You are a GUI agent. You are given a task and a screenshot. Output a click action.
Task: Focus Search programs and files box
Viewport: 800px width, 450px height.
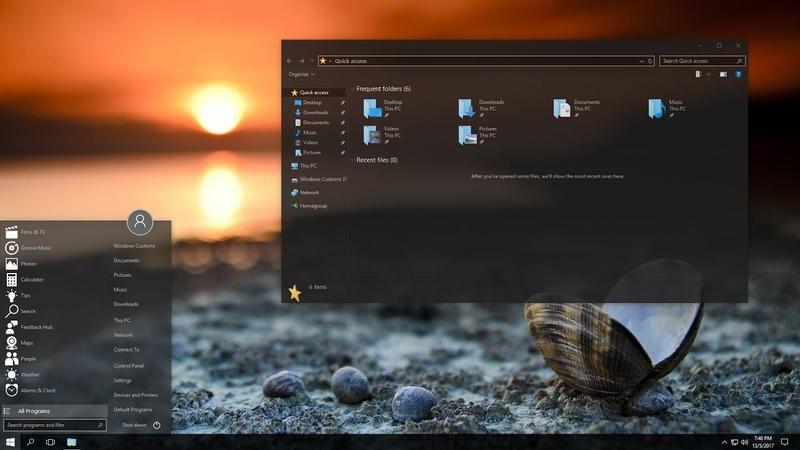[x=55, y=425]
